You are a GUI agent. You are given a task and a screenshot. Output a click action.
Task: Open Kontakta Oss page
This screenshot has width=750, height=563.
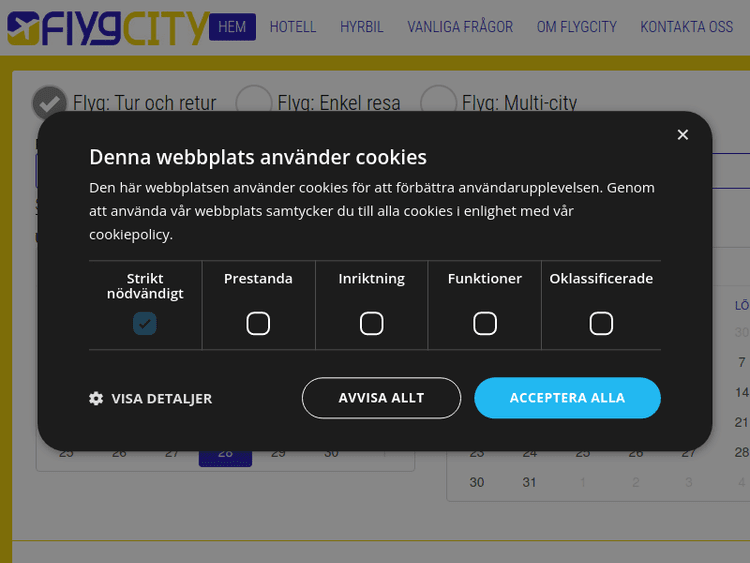click(x=687, y=27)
